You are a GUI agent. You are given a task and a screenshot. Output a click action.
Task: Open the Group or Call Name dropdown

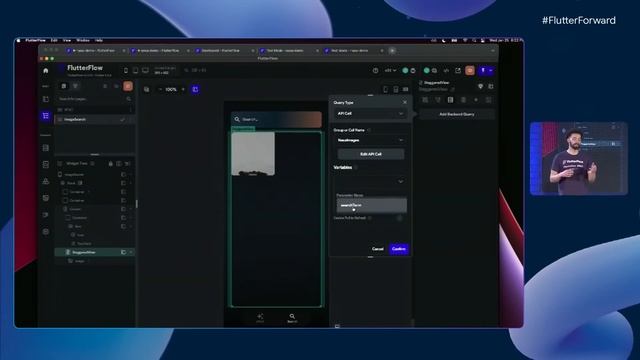(371, 140)
